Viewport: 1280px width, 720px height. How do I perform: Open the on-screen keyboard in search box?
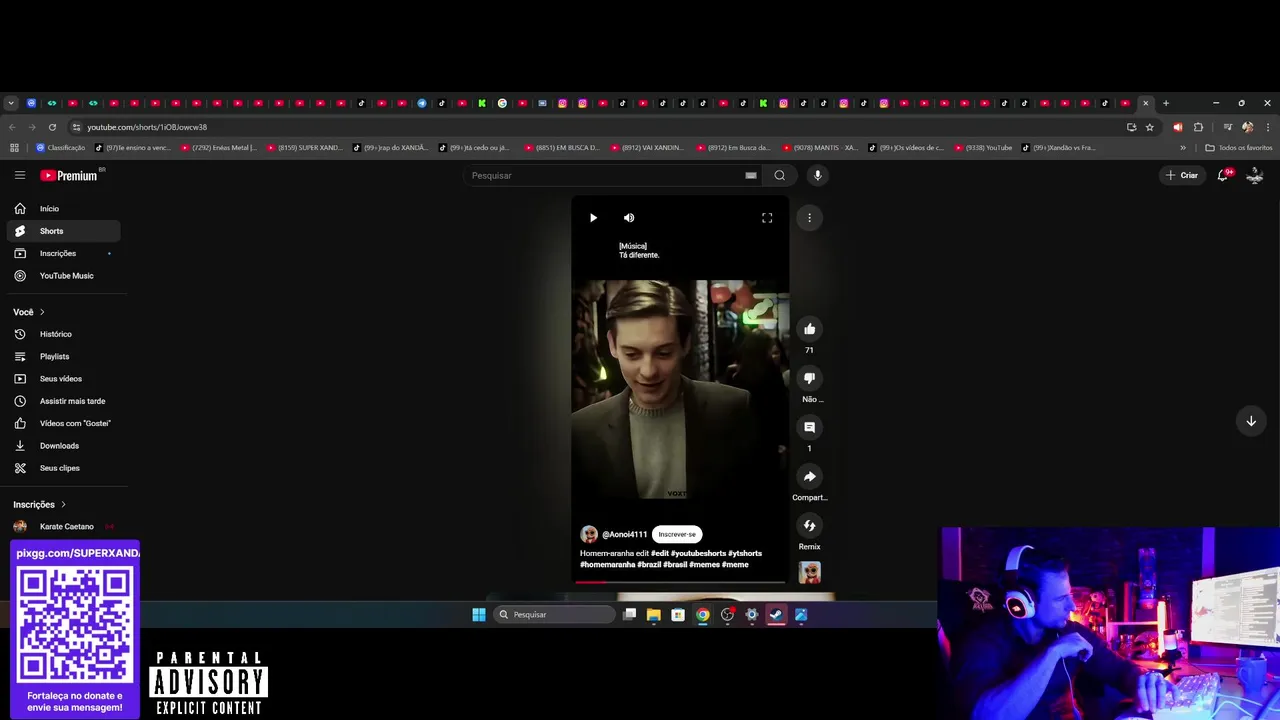click(x=751, y=175)
